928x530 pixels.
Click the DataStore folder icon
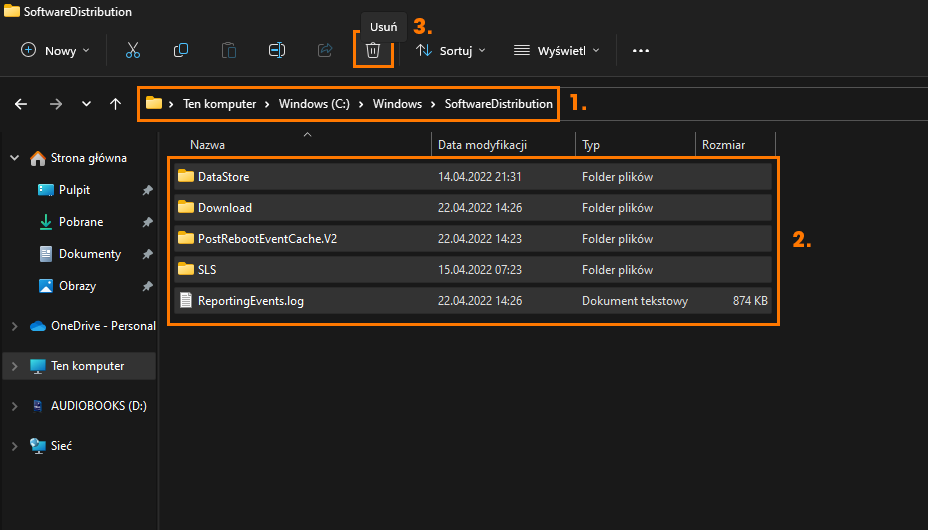point(186,176)
